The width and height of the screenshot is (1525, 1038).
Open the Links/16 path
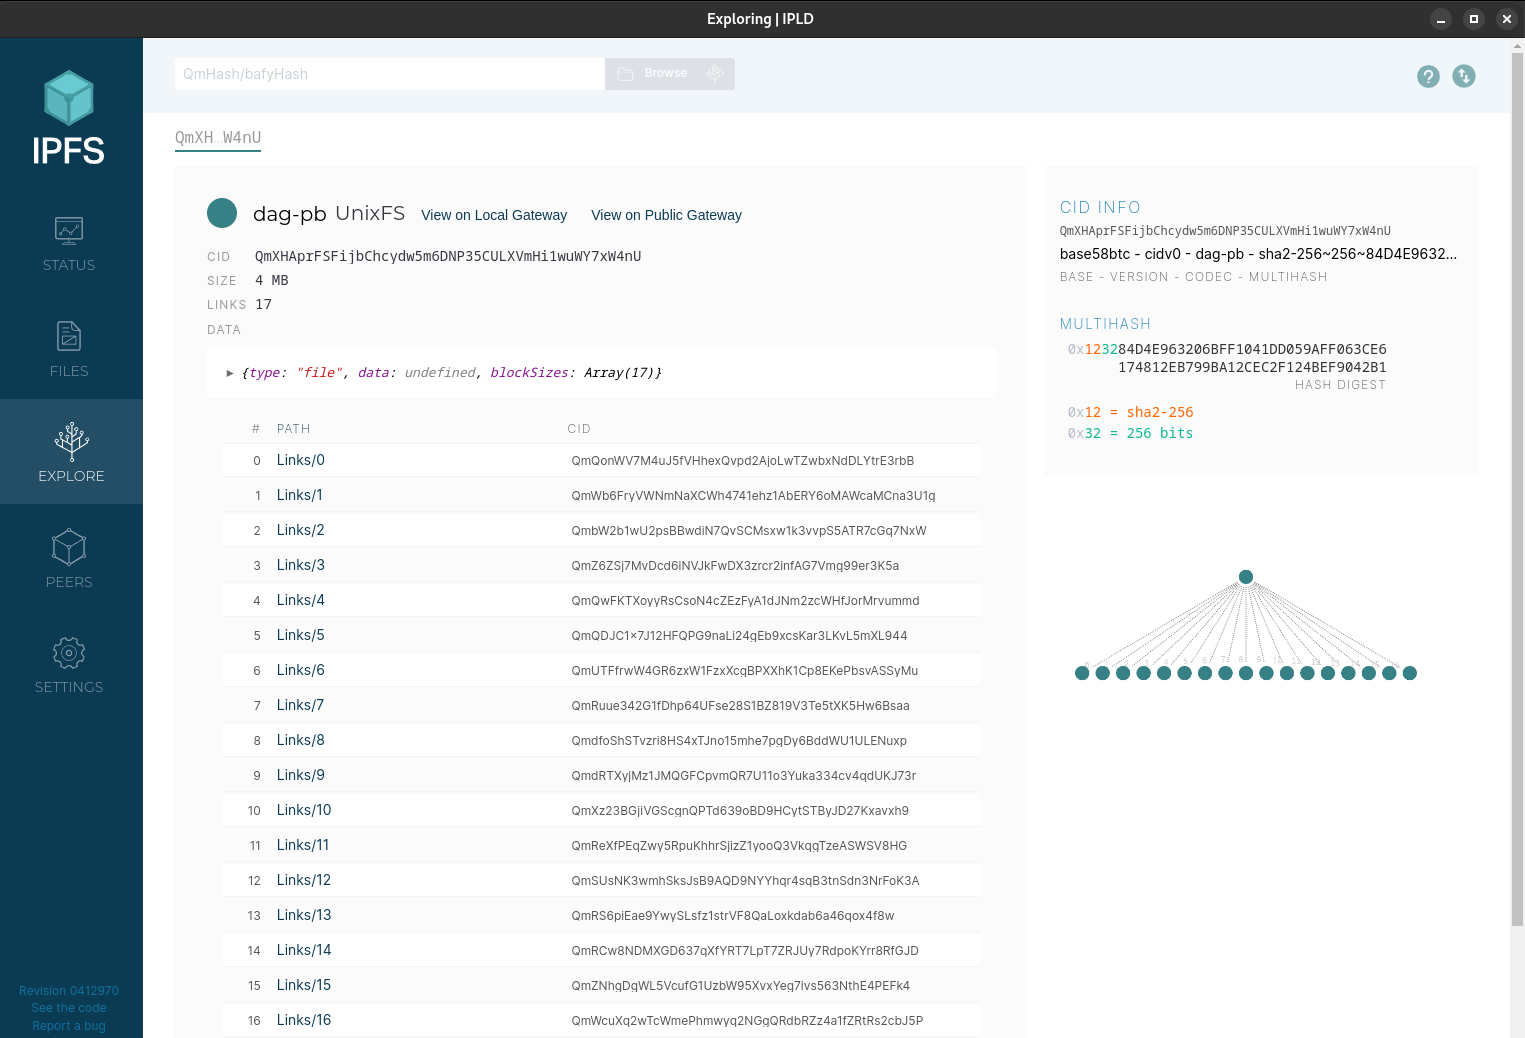click(x=304, y=1020)
